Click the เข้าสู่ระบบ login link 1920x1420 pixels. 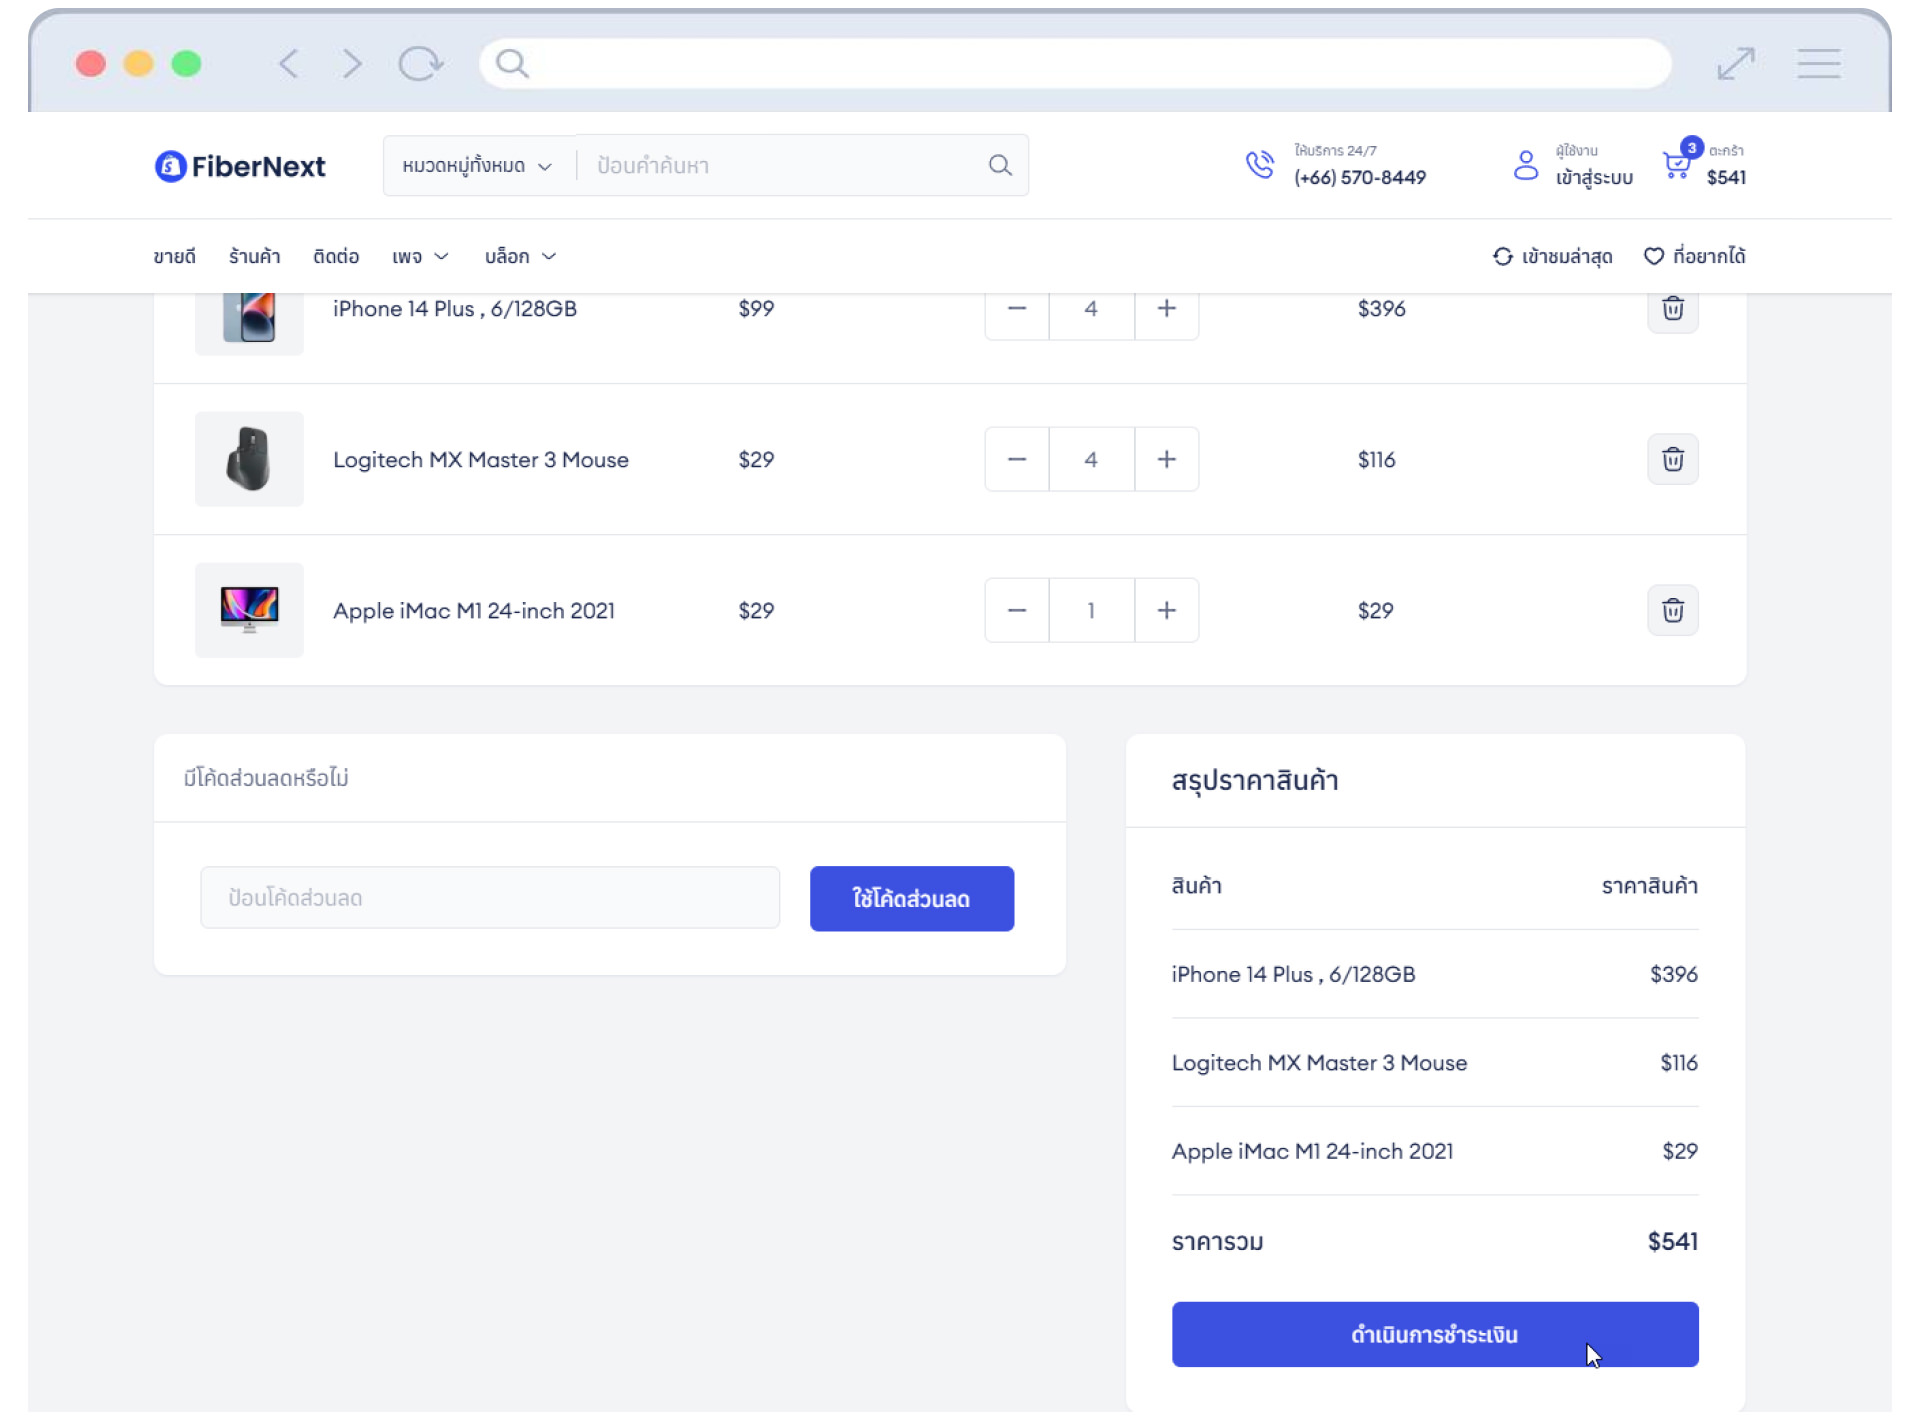[1594, 178]
